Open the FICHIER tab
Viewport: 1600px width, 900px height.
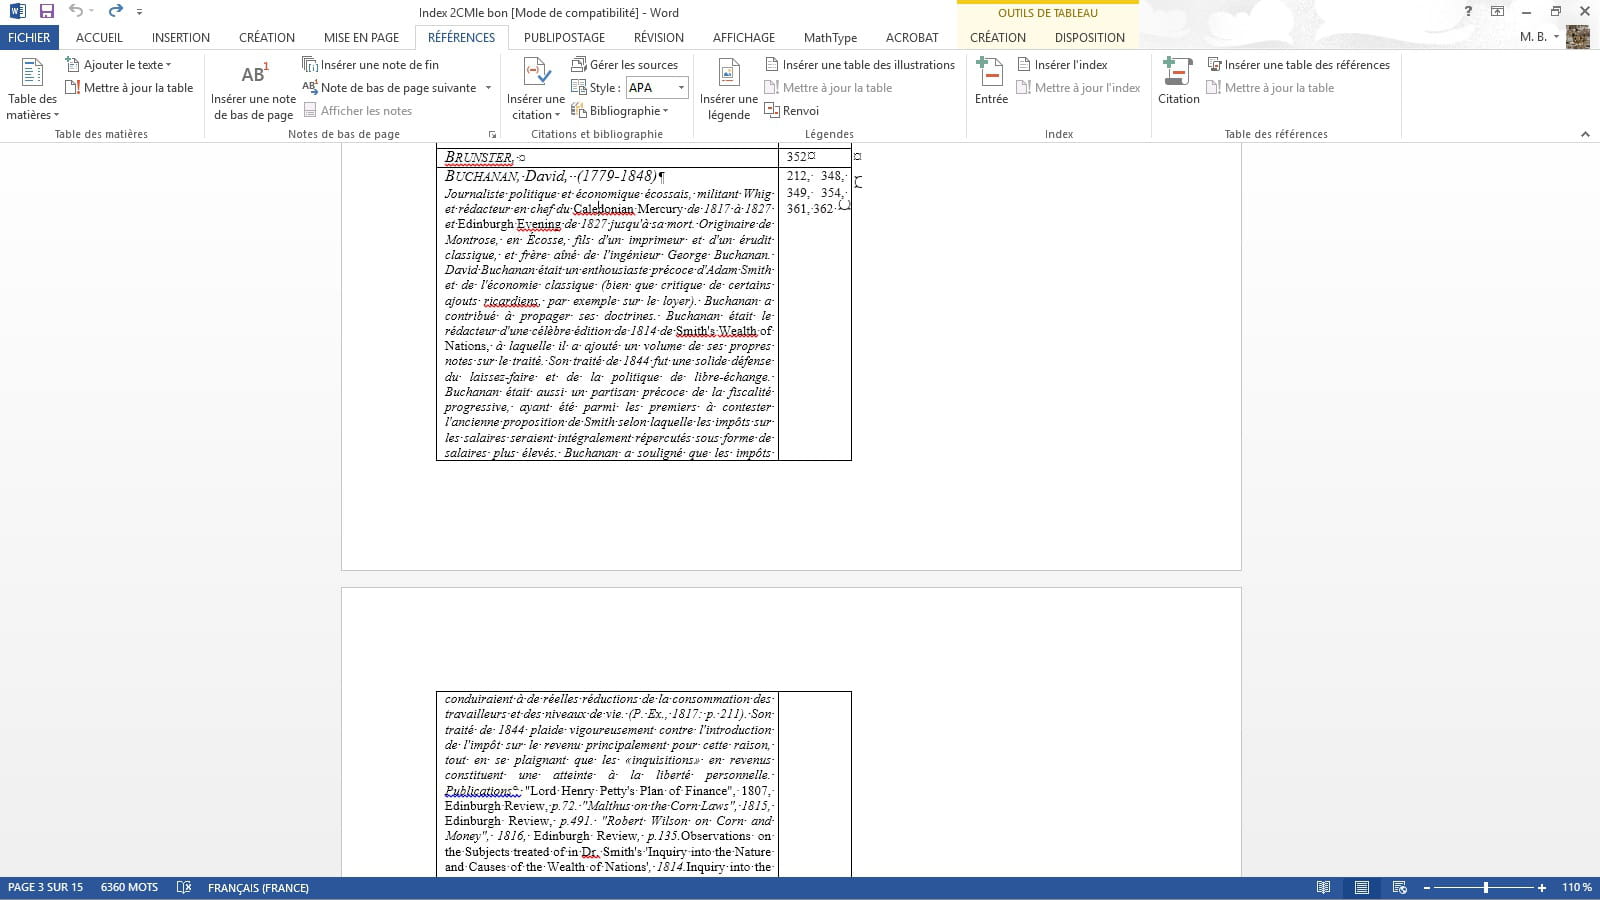click(29, 37)
